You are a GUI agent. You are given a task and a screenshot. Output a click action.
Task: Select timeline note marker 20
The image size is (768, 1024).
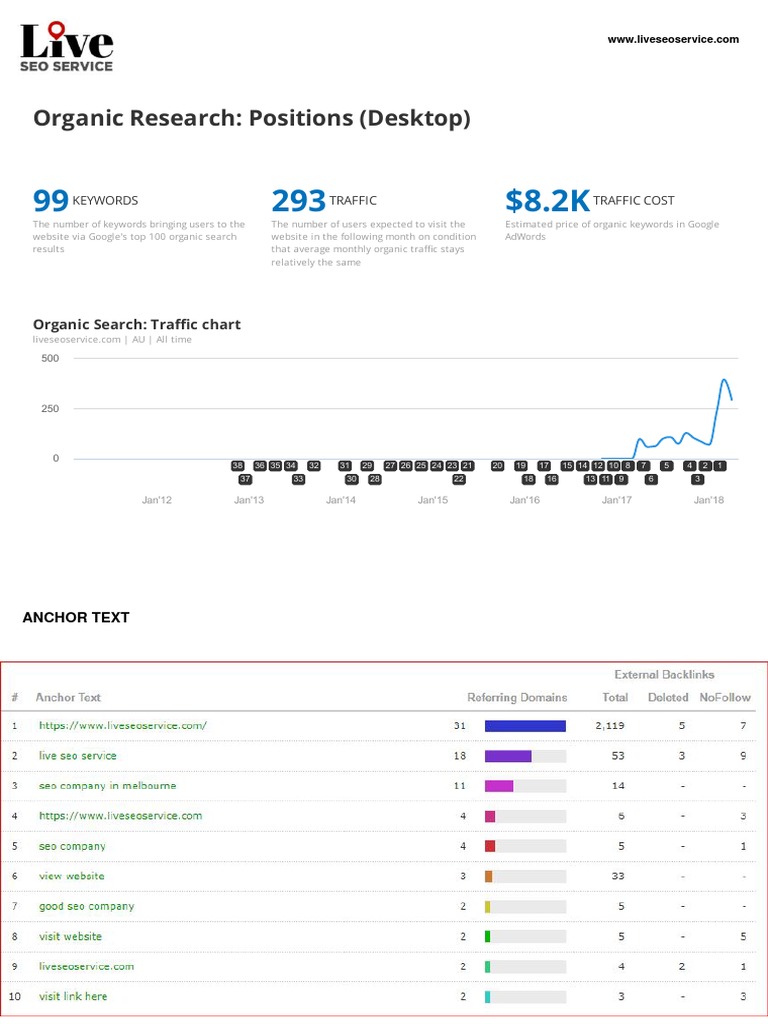(x=498, y=466)
